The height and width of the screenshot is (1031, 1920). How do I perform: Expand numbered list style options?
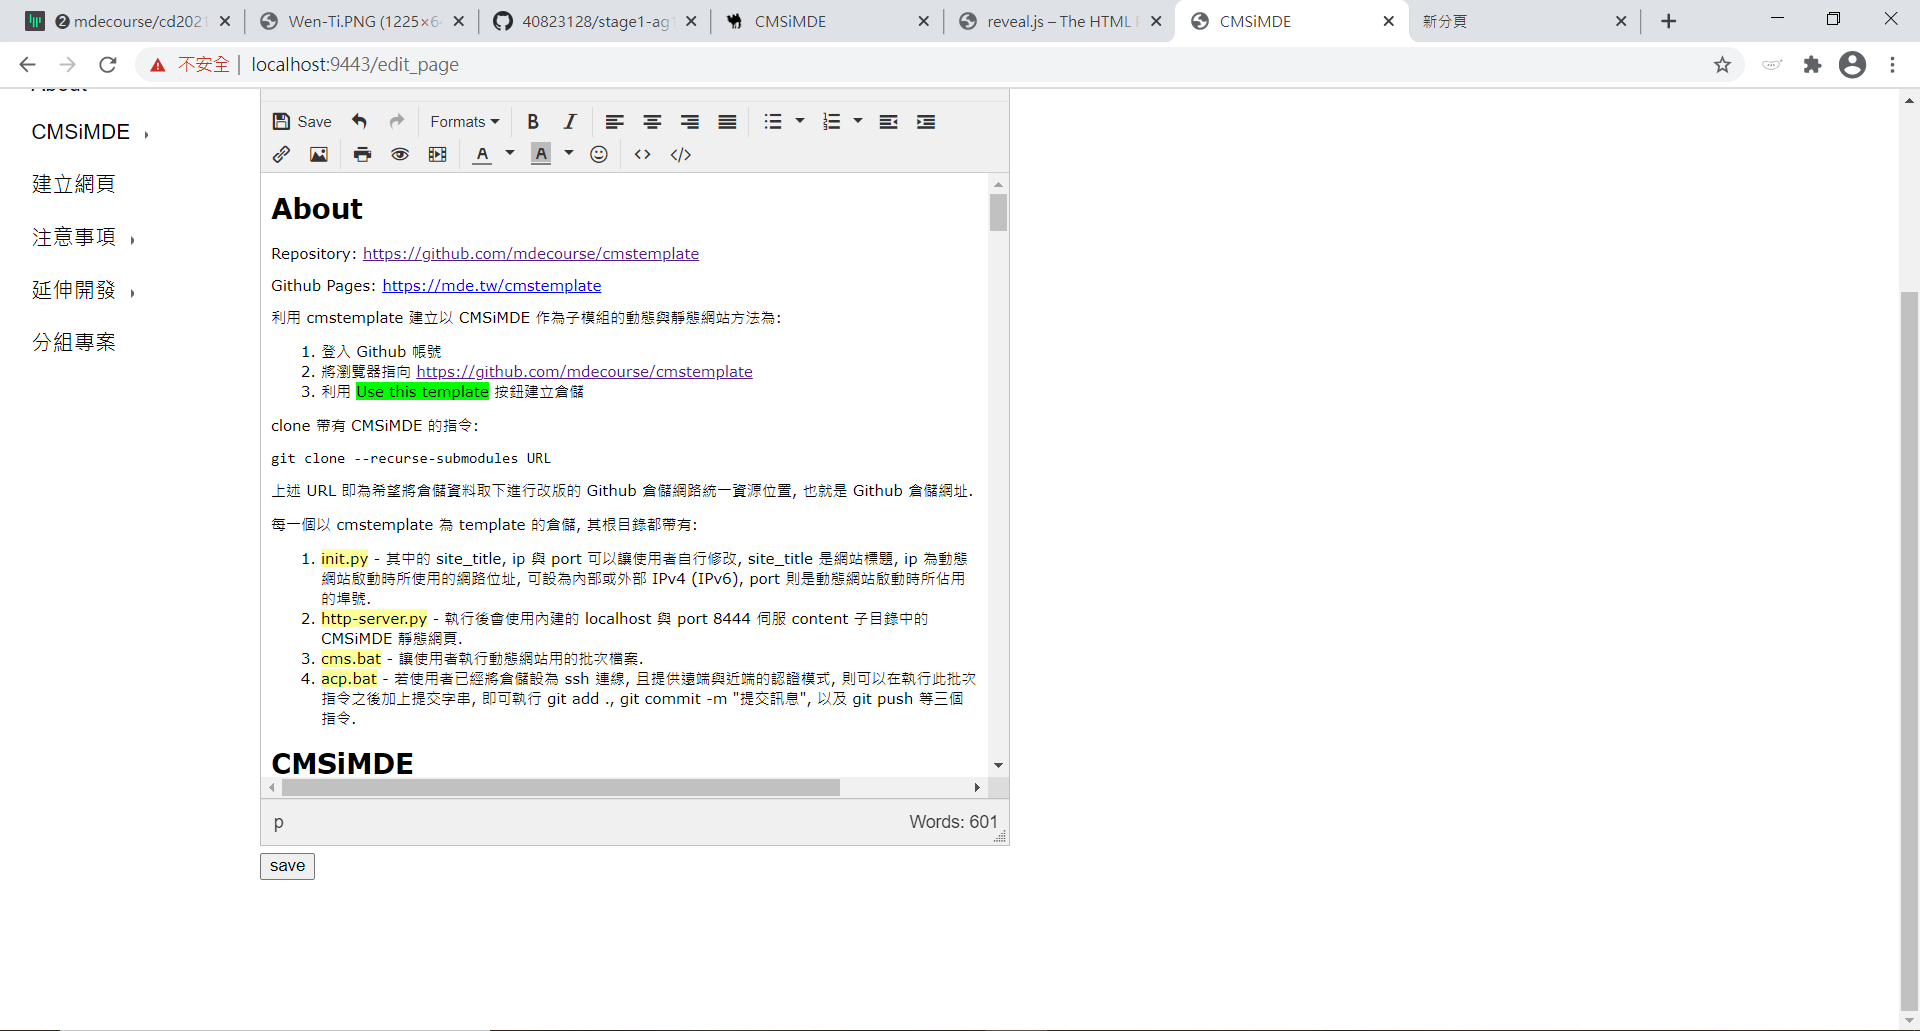(858, 122)
